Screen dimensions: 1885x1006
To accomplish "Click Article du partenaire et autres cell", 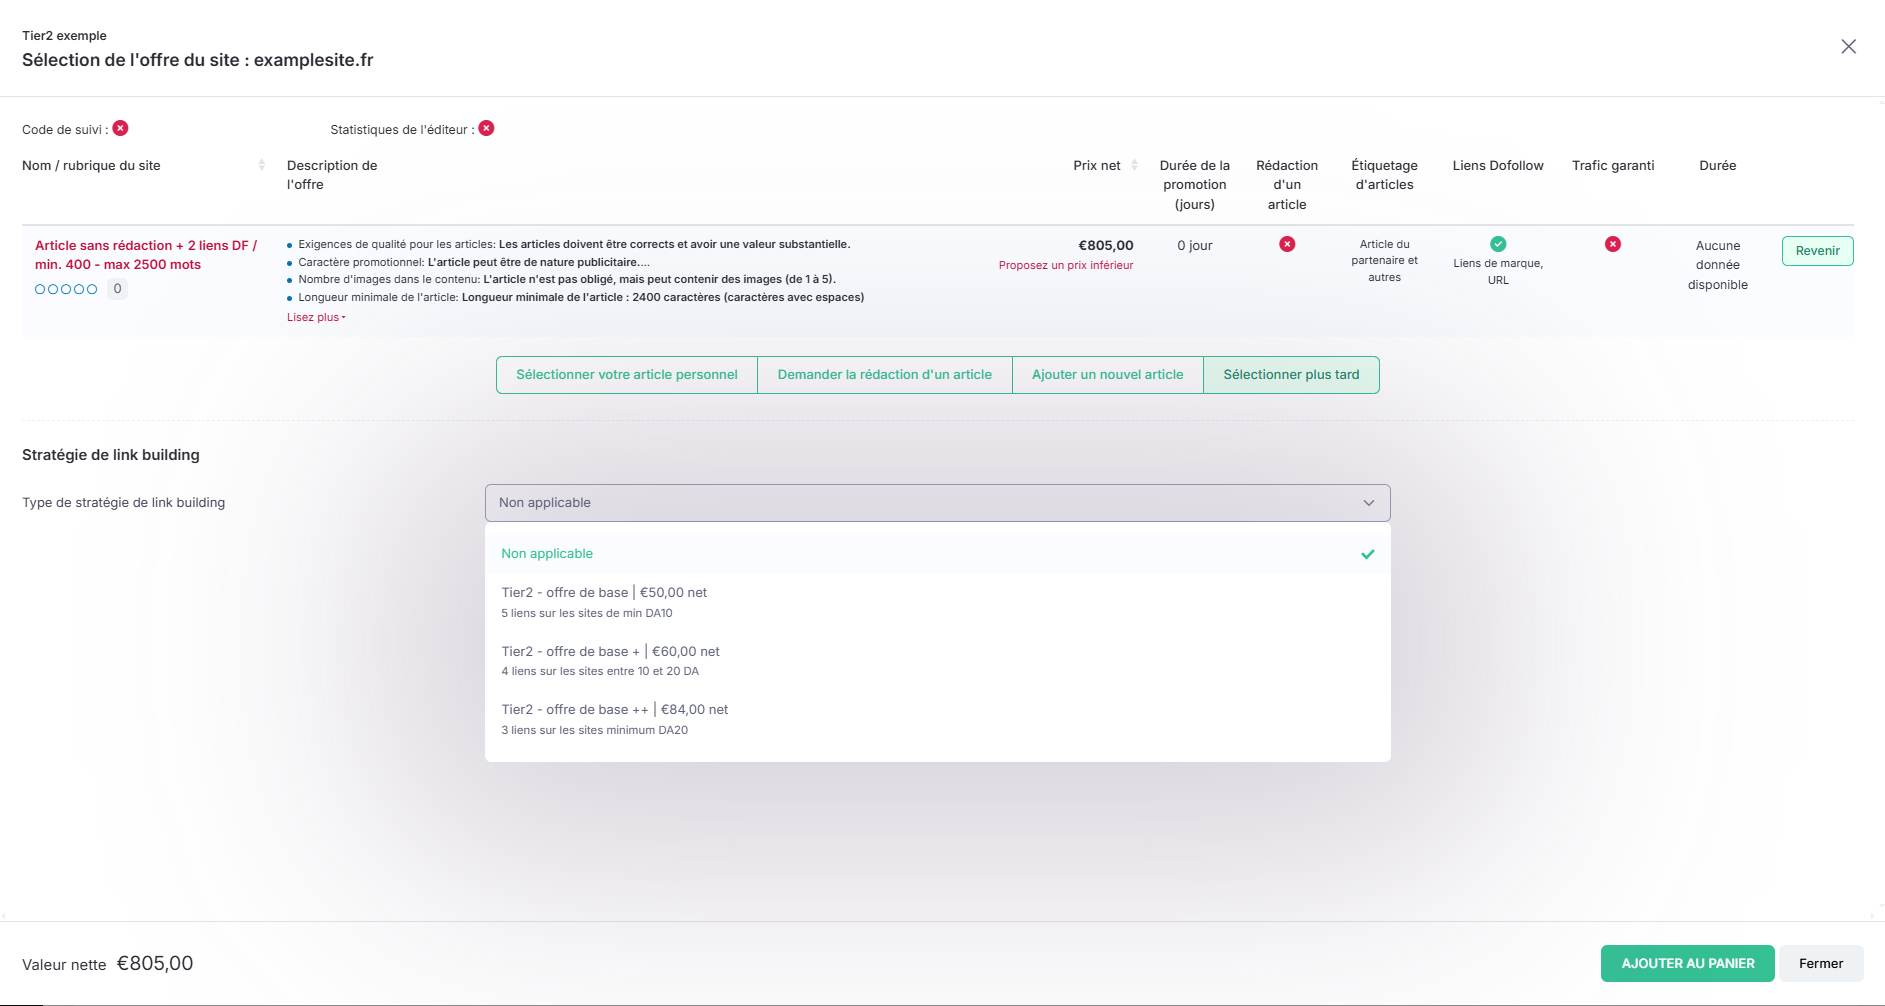I will tap(1384, 261).
